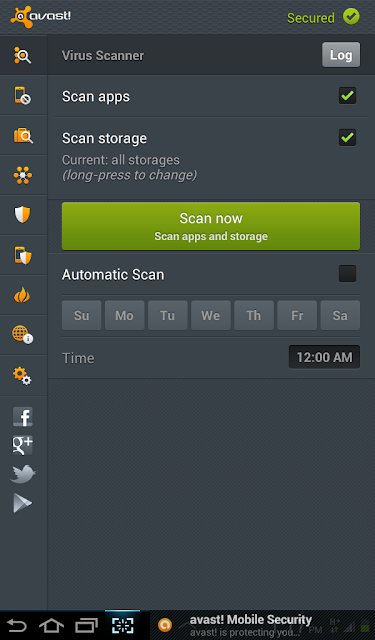Select the Mo day button
Screen dimensions: 375x640
tap(124, 315)
